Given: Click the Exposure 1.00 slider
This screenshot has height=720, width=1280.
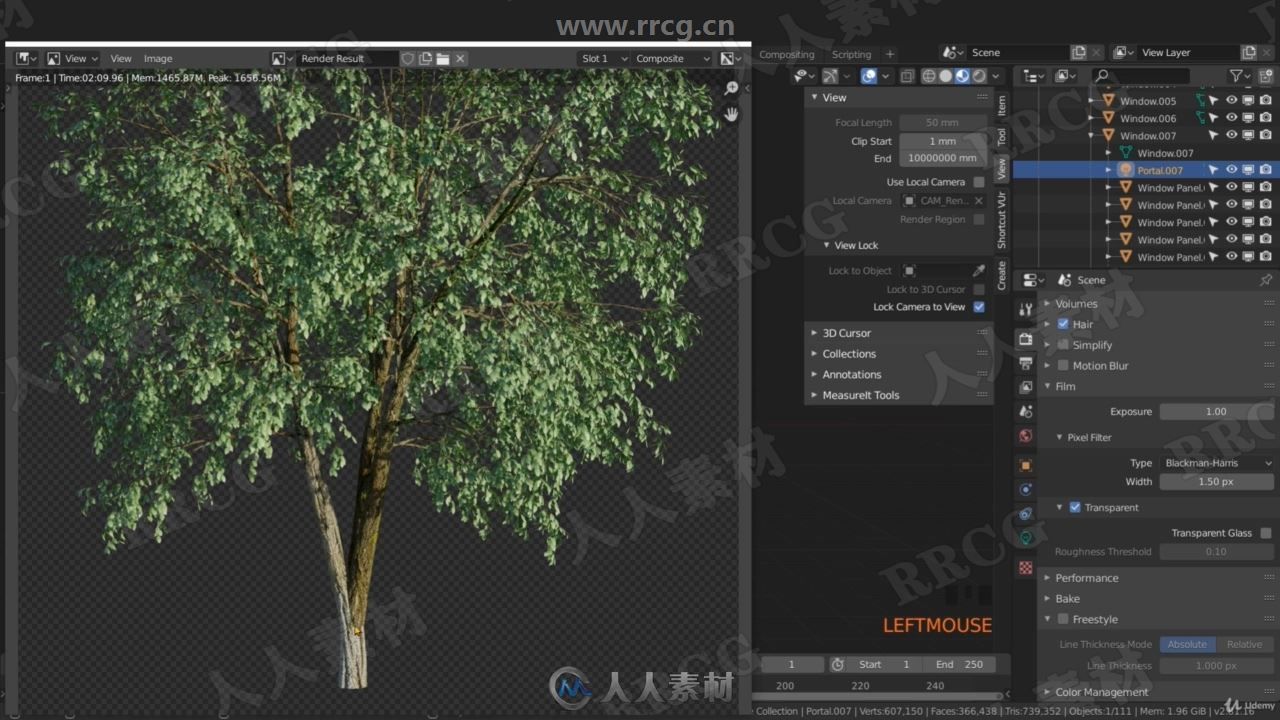Looking at the screenshot, I should point(1216,411).
